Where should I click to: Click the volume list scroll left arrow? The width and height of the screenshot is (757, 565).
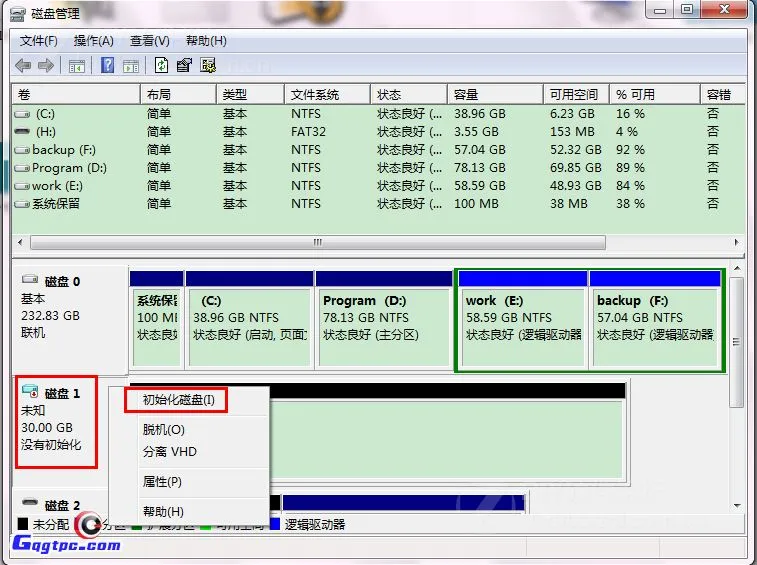click(20, 242)
